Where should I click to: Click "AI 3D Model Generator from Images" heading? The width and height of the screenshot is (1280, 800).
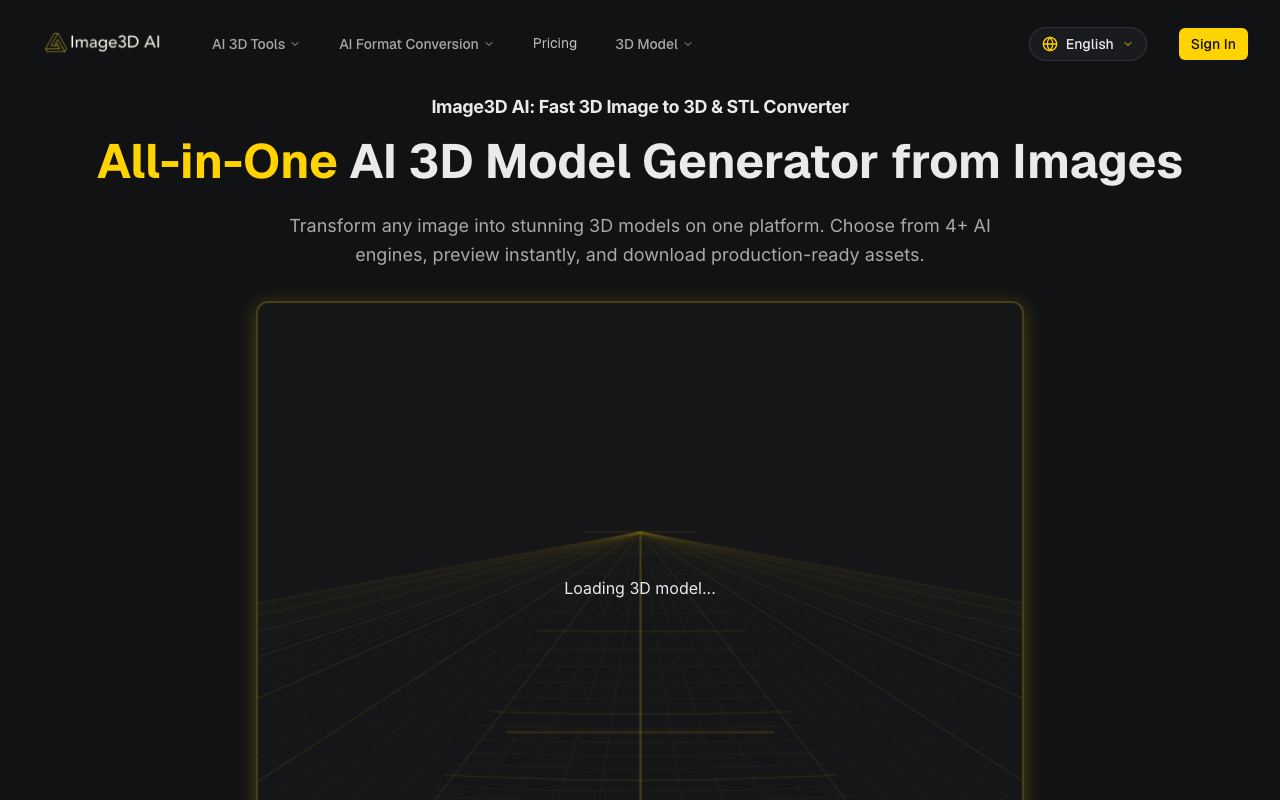(x=766, y=161)
